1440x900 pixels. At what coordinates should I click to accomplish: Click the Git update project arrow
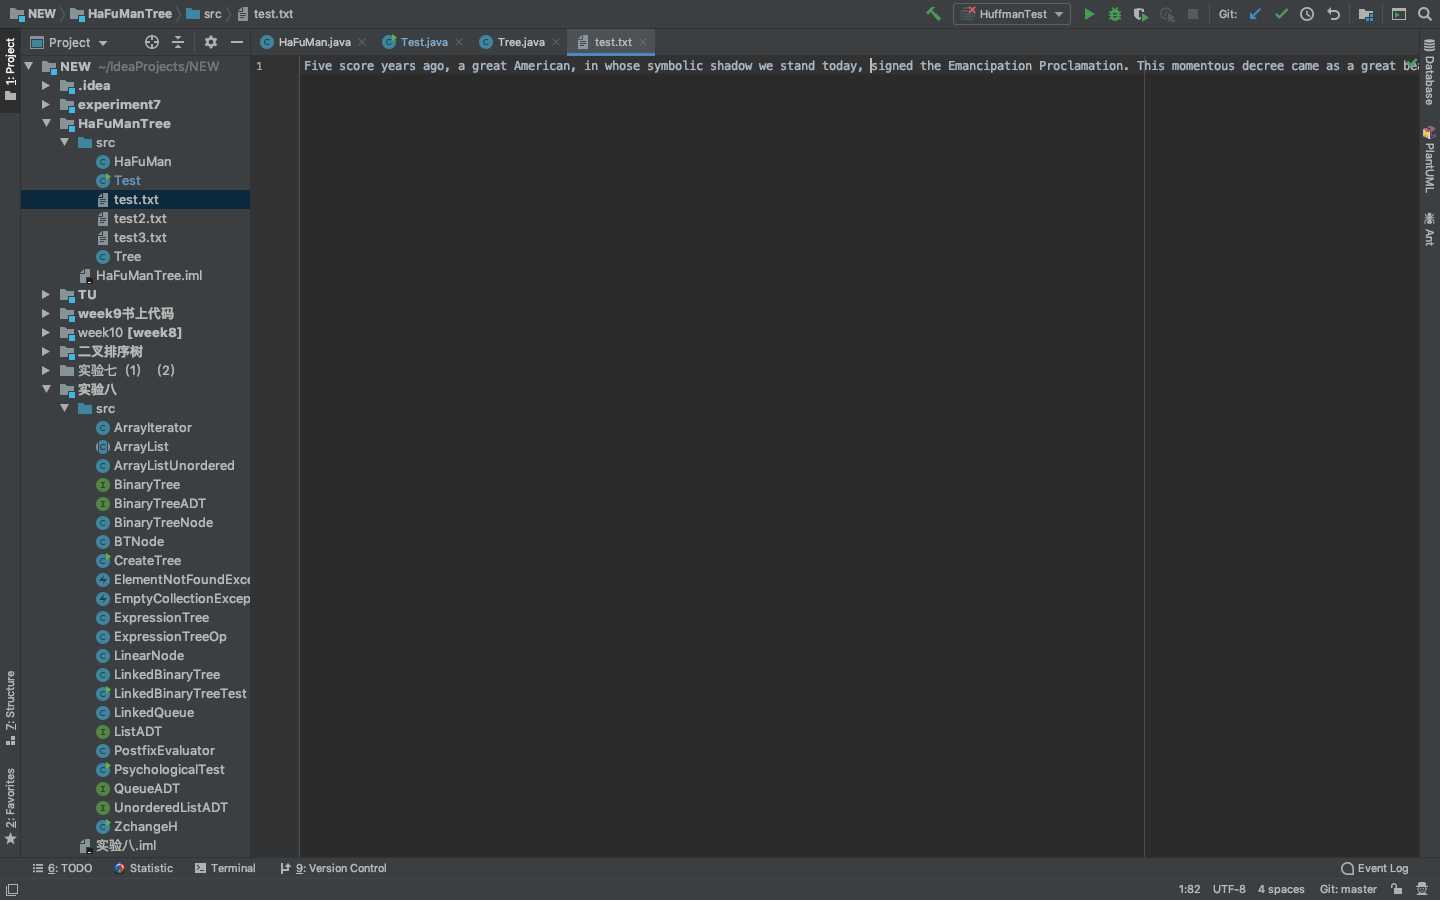1255,14
